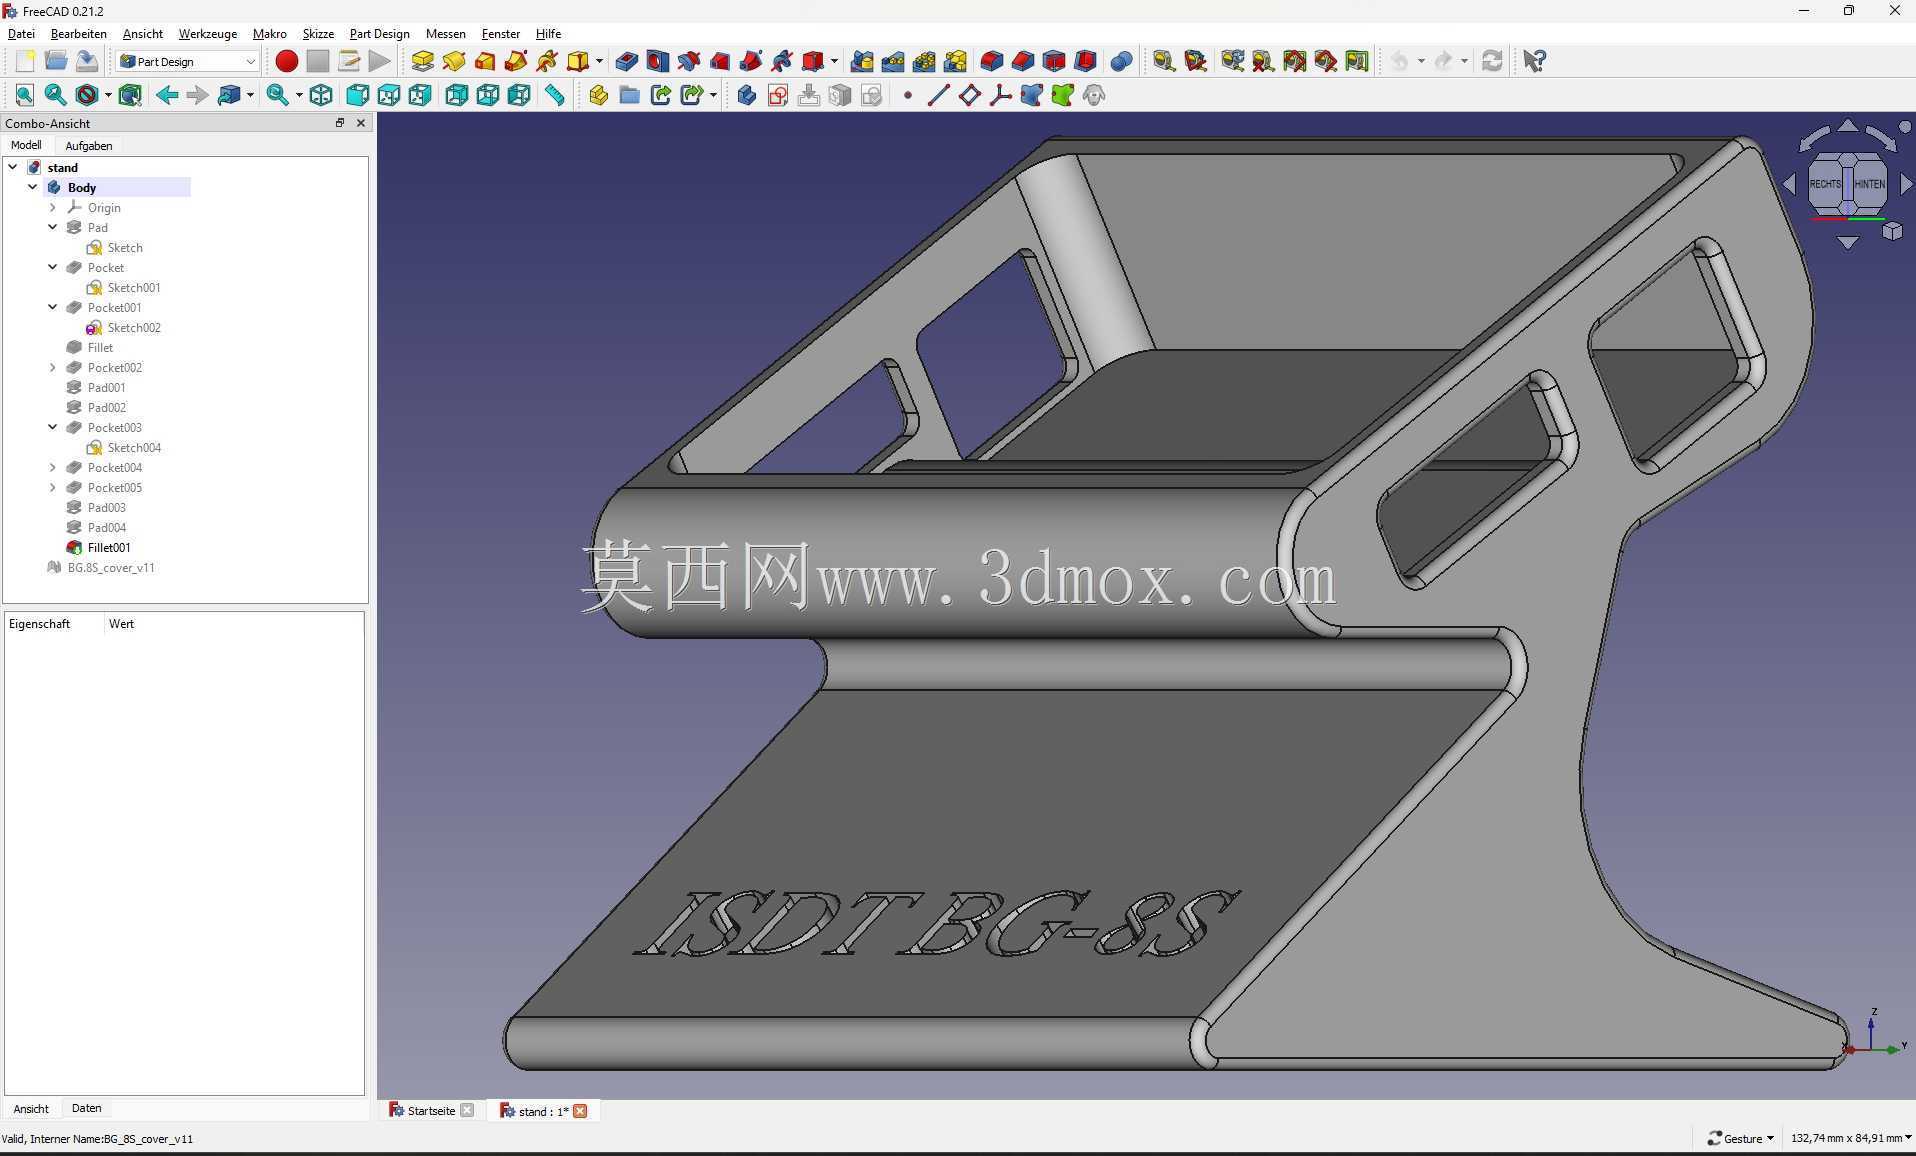Click the Draft tool icon
Viewport: 1916px width, 1156px height.
click(x=1054, y=61)
